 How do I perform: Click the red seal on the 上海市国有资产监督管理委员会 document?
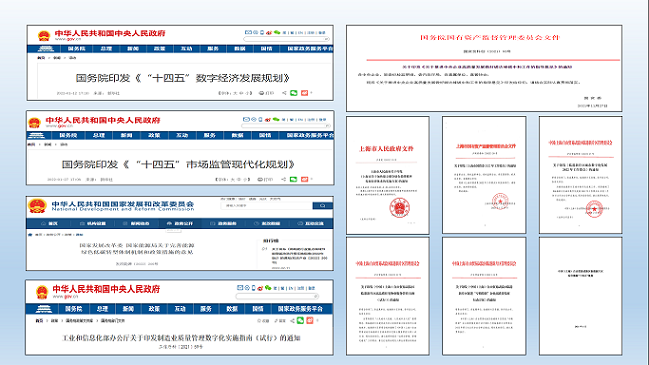(500, 201)
